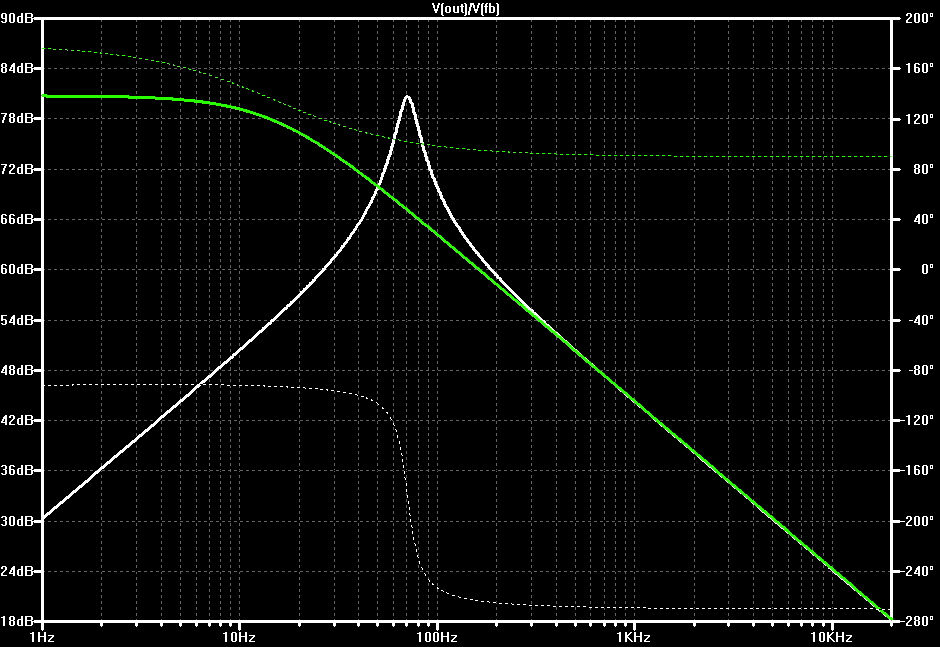940x647 pixels.
Task: Click the 78dB left axis label
Action: (17, 118)
